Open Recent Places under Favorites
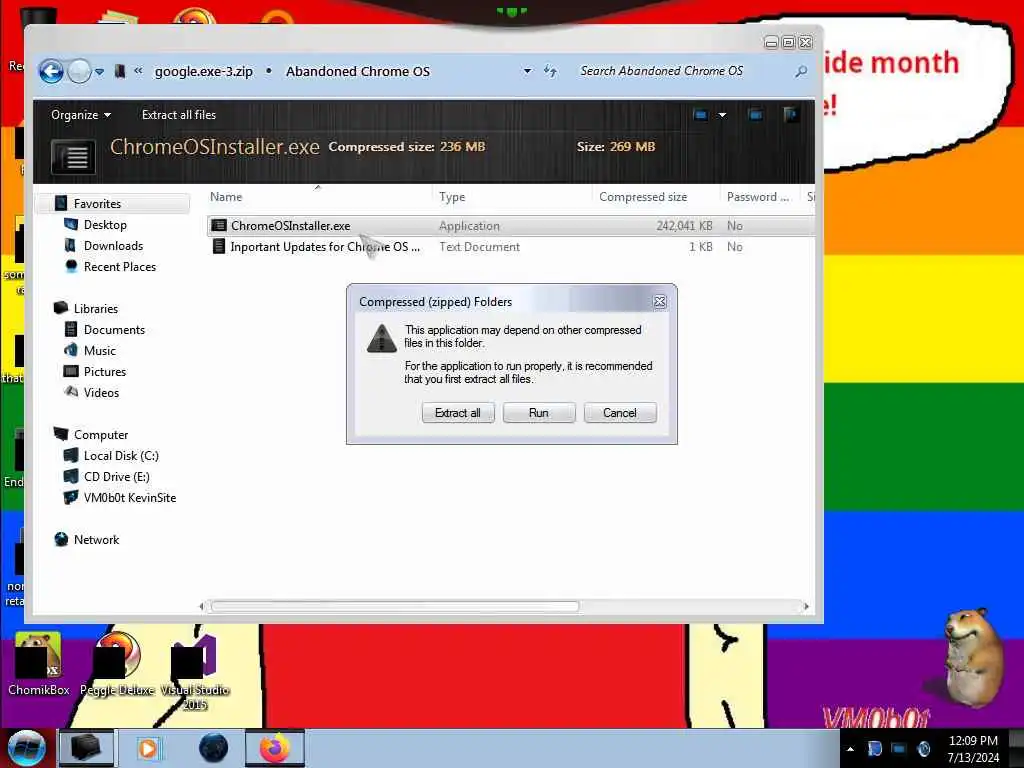The image size is (1024, 768). [120, 266]
